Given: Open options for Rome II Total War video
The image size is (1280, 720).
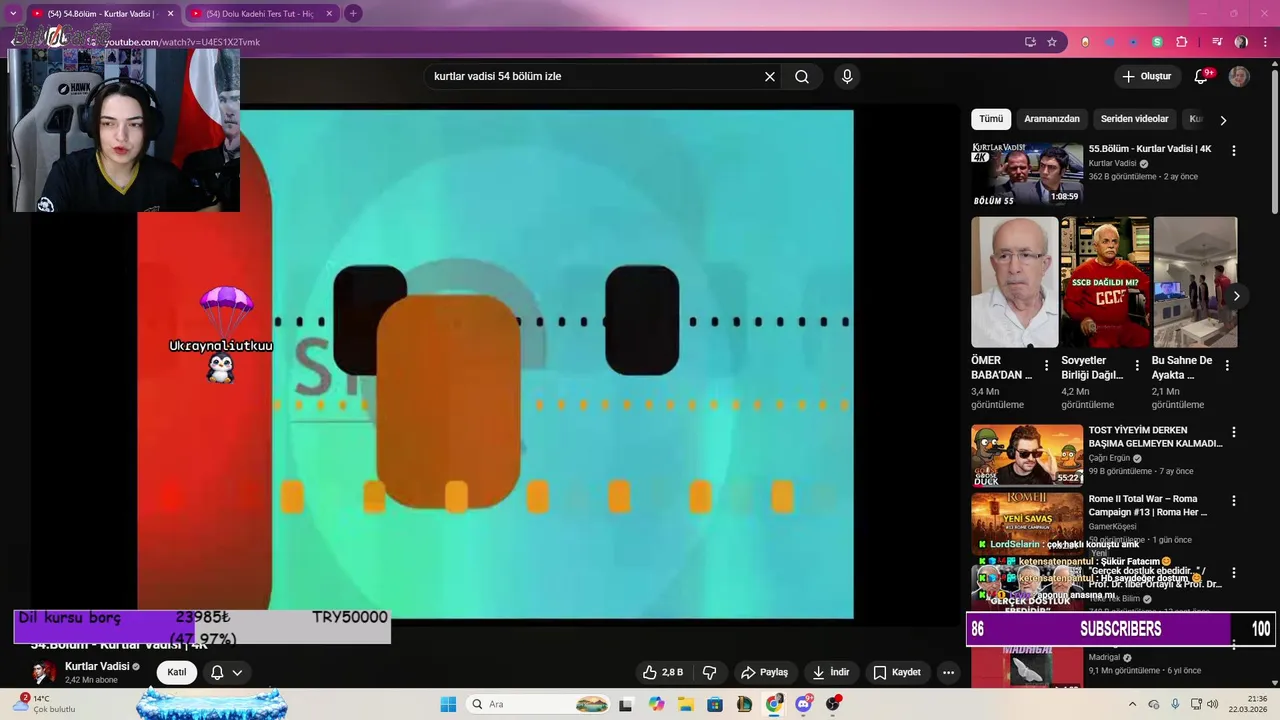Looking at the screenshot, I should coord(1233,500).
